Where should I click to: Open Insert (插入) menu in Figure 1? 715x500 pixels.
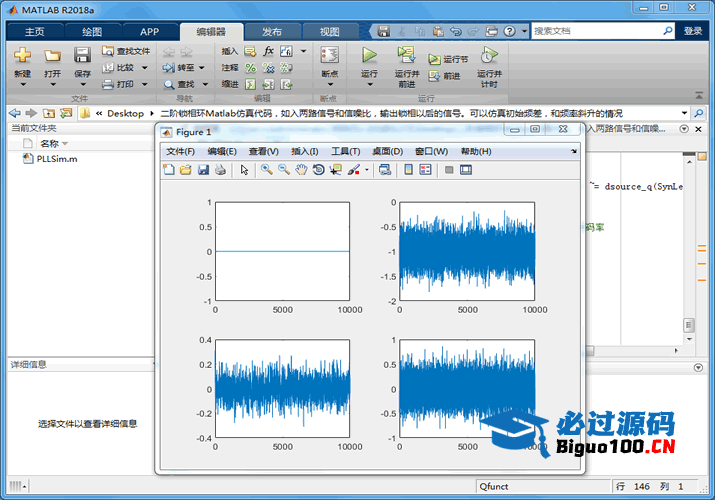click(x=305, y=151)
